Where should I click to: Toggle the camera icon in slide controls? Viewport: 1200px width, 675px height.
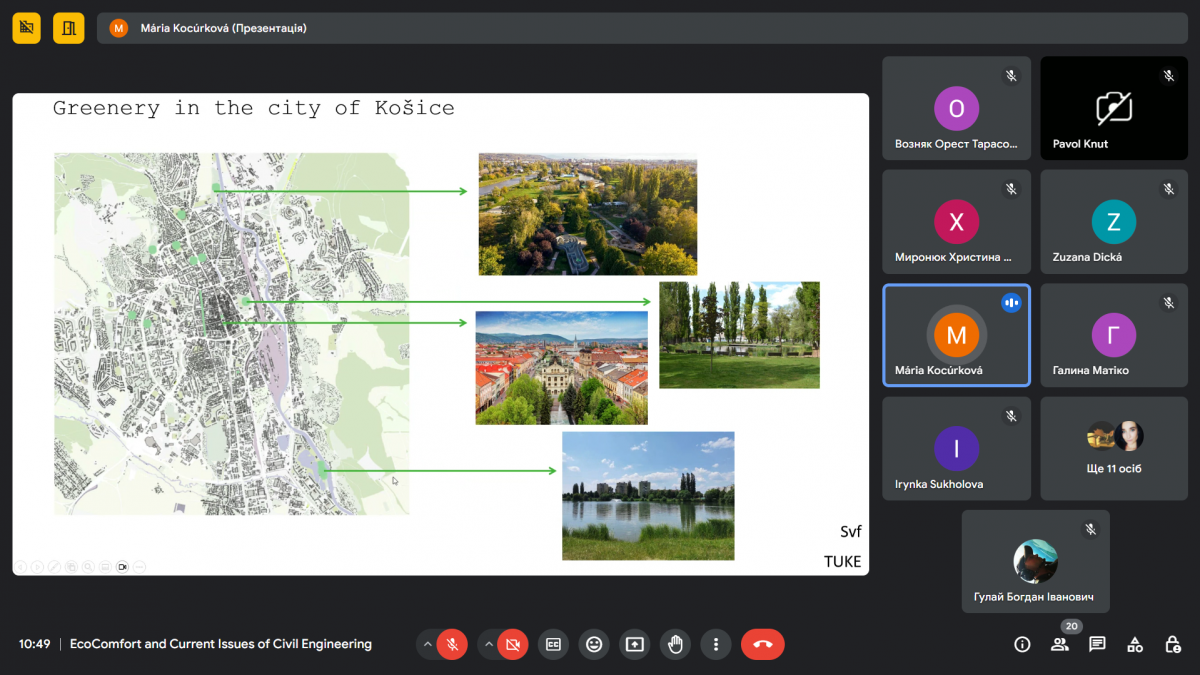[x=122, y=567]
